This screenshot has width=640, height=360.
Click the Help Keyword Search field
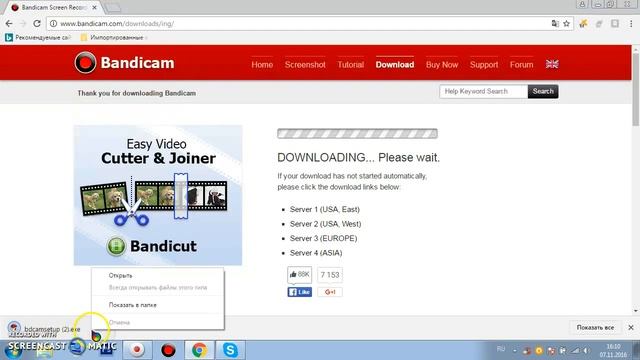click(x=484, y=91)
